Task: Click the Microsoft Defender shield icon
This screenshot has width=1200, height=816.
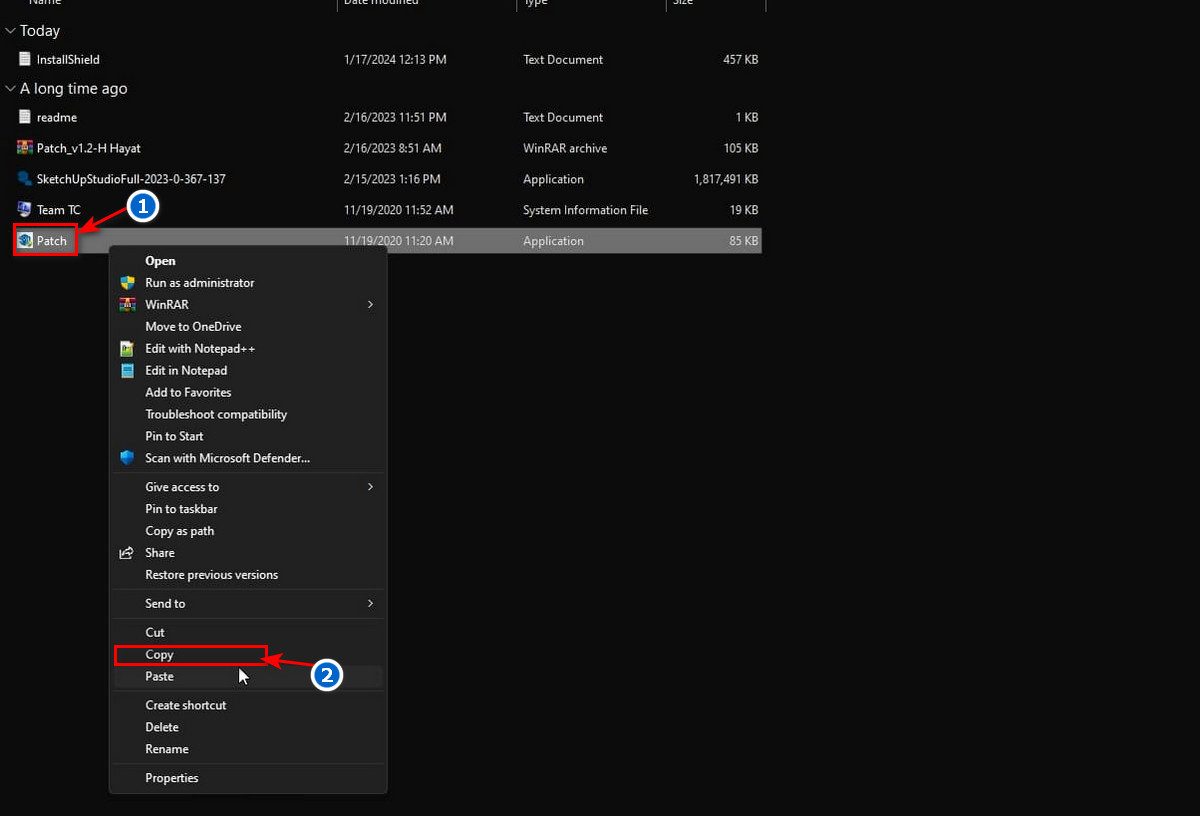Action: (x=127, y=458)
